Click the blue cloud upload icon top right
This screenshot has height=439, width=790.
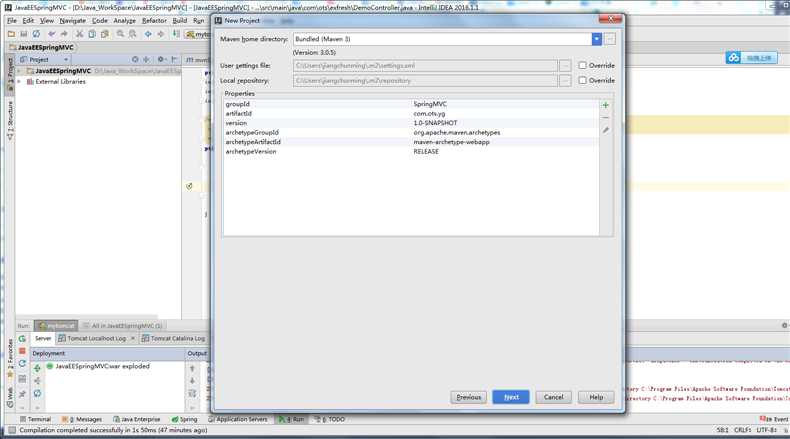click(x=734, y=58)
